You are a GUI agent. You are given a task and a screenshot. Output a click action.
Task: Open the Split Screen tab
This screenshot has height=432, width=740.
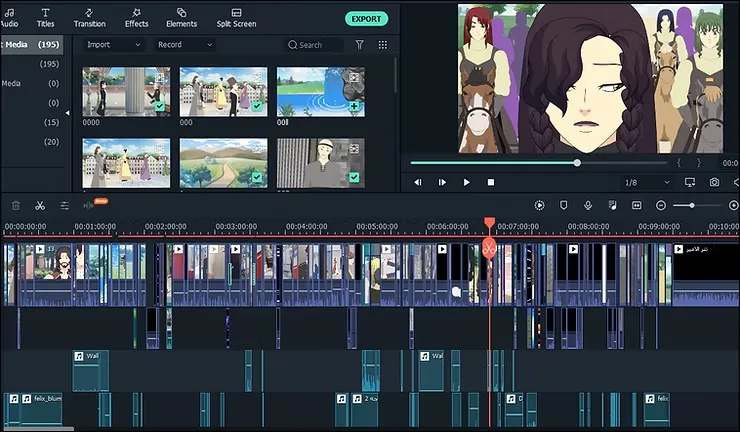pos(236,18)
